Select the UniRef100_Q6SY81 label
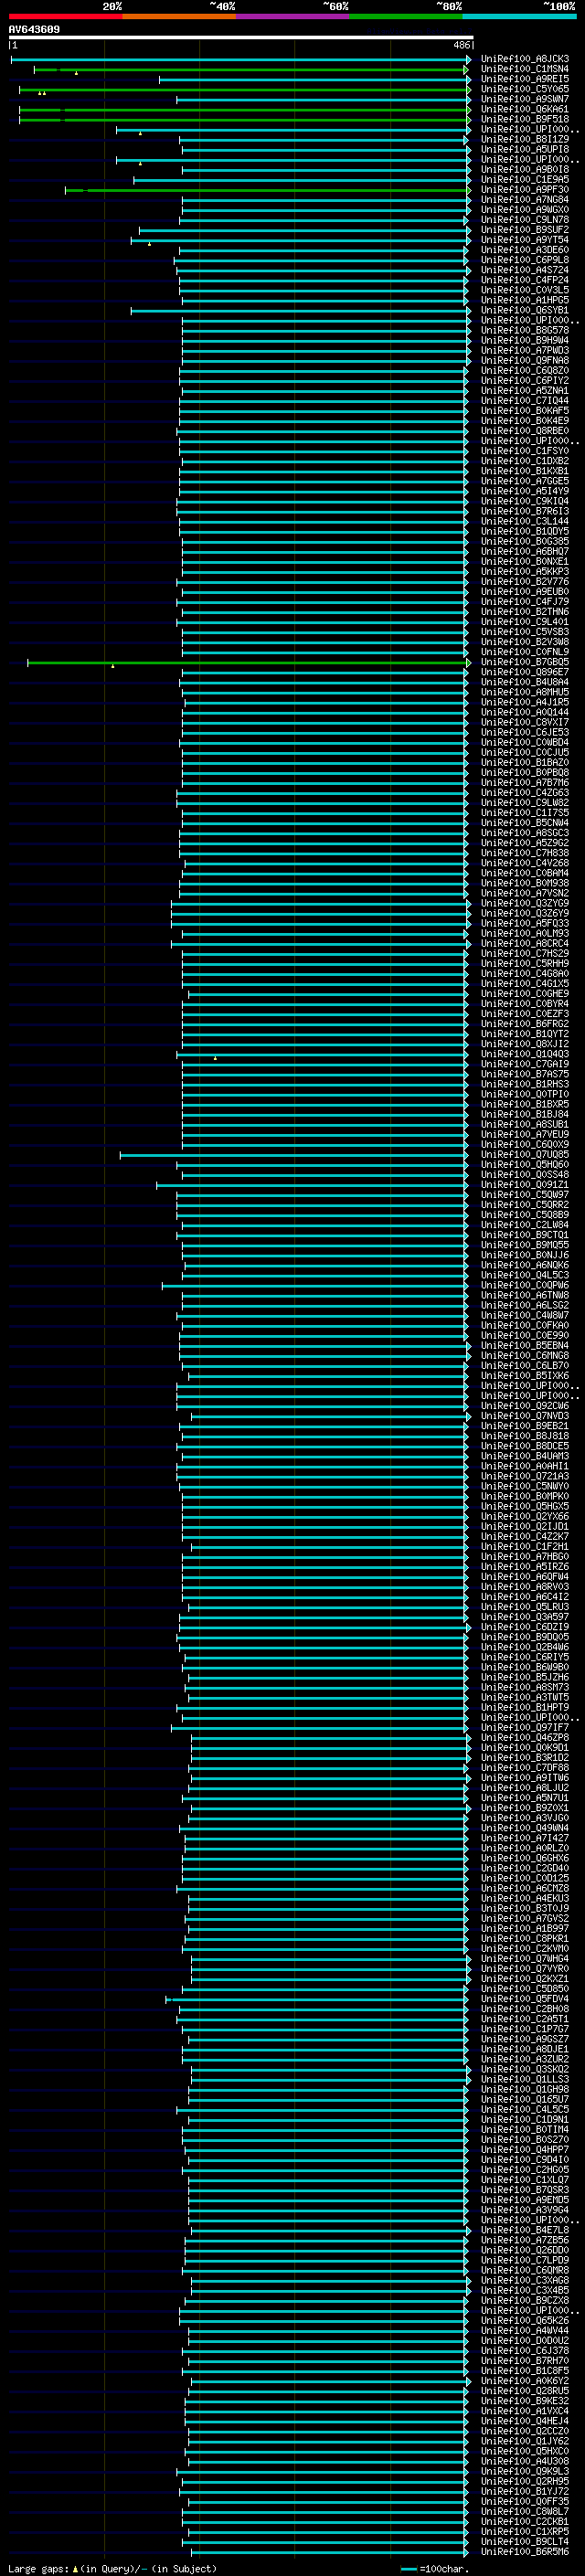 click(x=525, y=310)
